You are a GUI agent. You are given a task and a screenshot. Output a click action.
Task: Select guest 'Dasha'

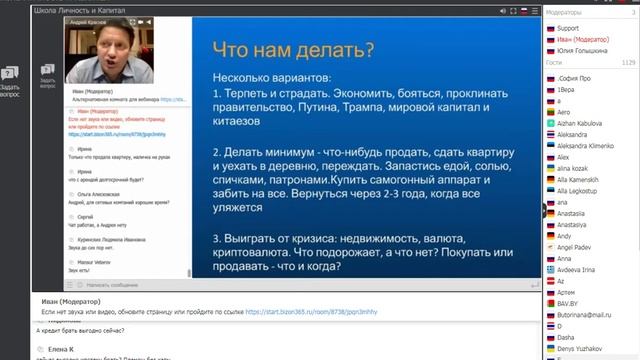(565, 338)
